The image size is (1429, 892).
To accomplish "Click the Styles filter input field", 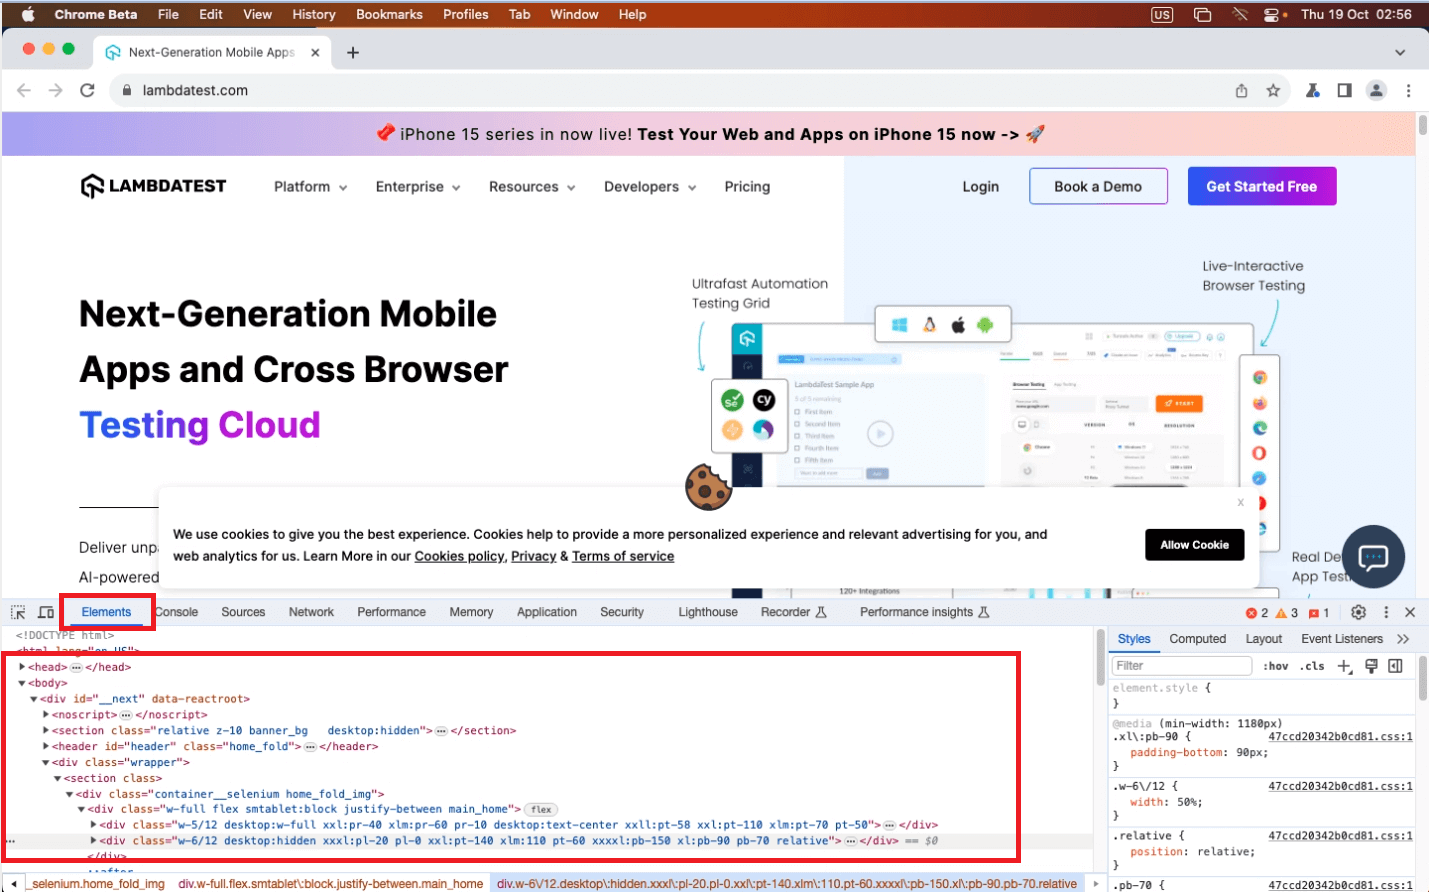I will [1181, 666].
